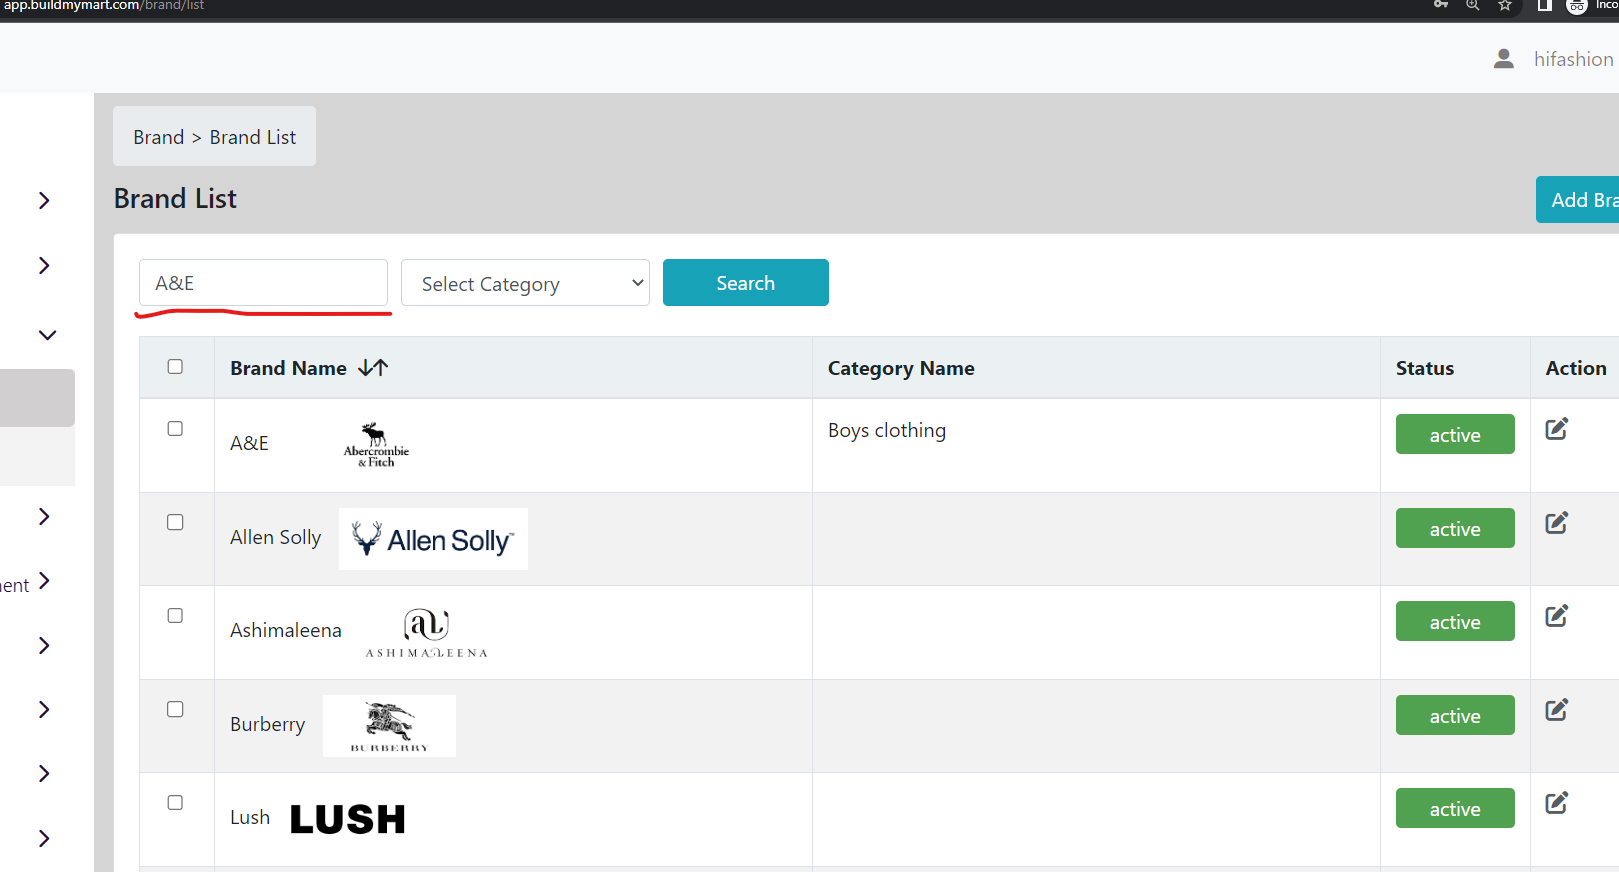The image size is (1619, 872).
Task: Click the Add Brand button
Action: (x=1577, y=200)
